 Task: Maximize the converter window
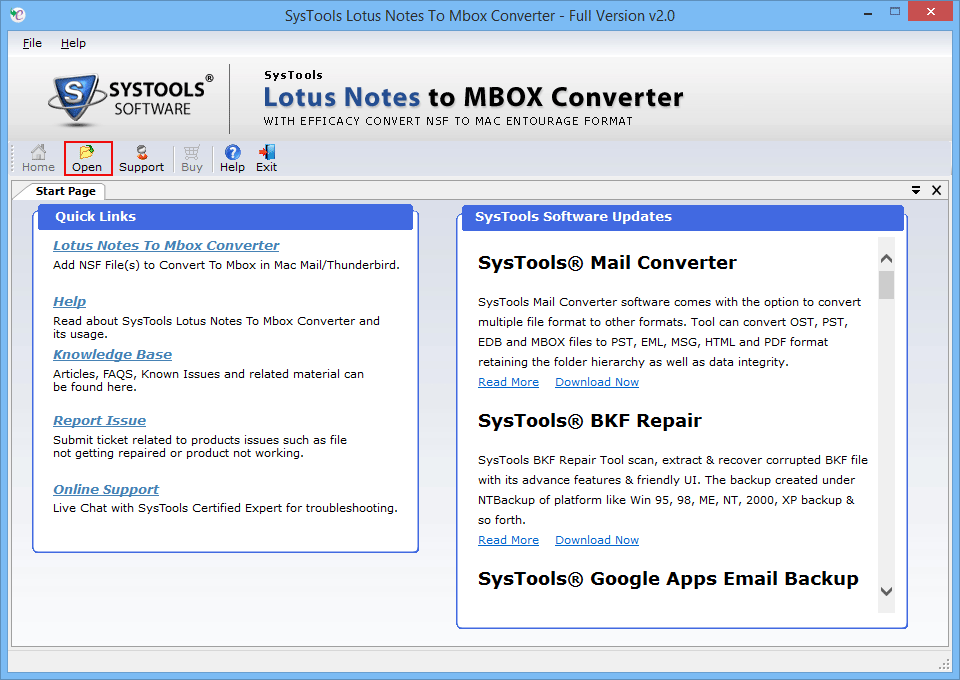[895, 12]
